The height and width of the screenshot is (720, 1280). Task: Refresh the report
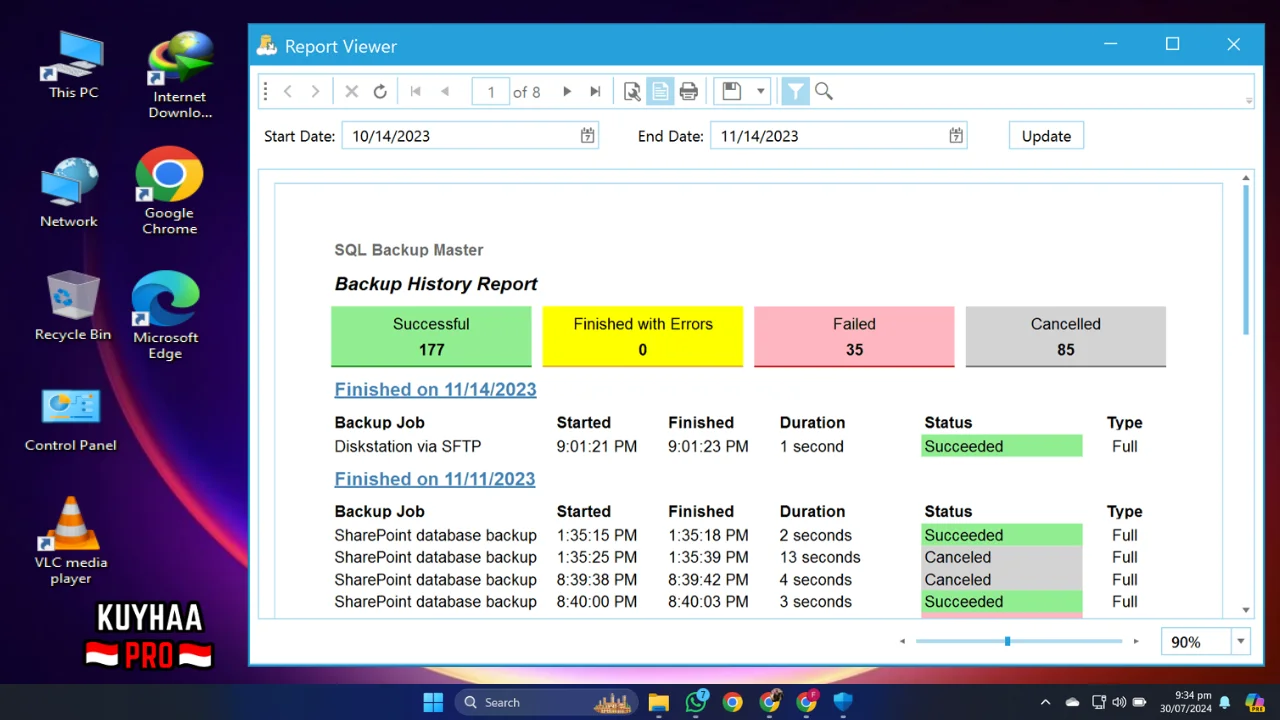[380, 91]
